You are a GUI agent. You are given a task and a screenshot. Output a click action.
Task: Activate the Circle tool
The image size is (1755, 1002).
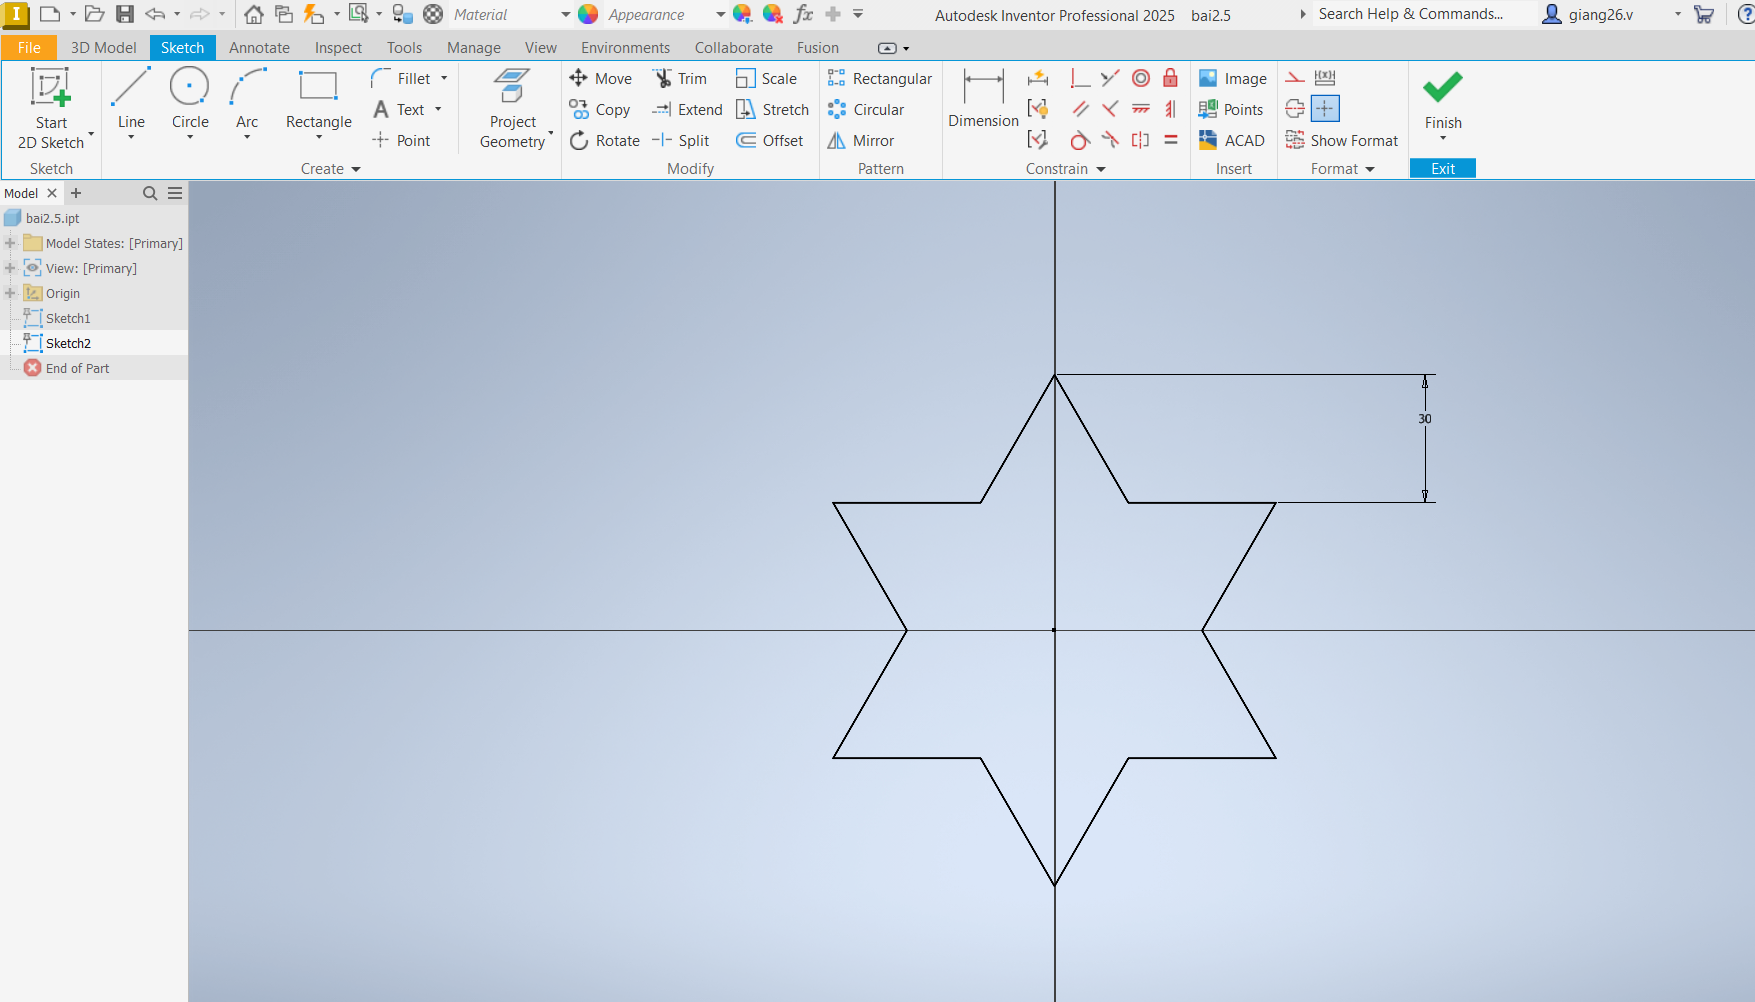click(x=190, y=98)
